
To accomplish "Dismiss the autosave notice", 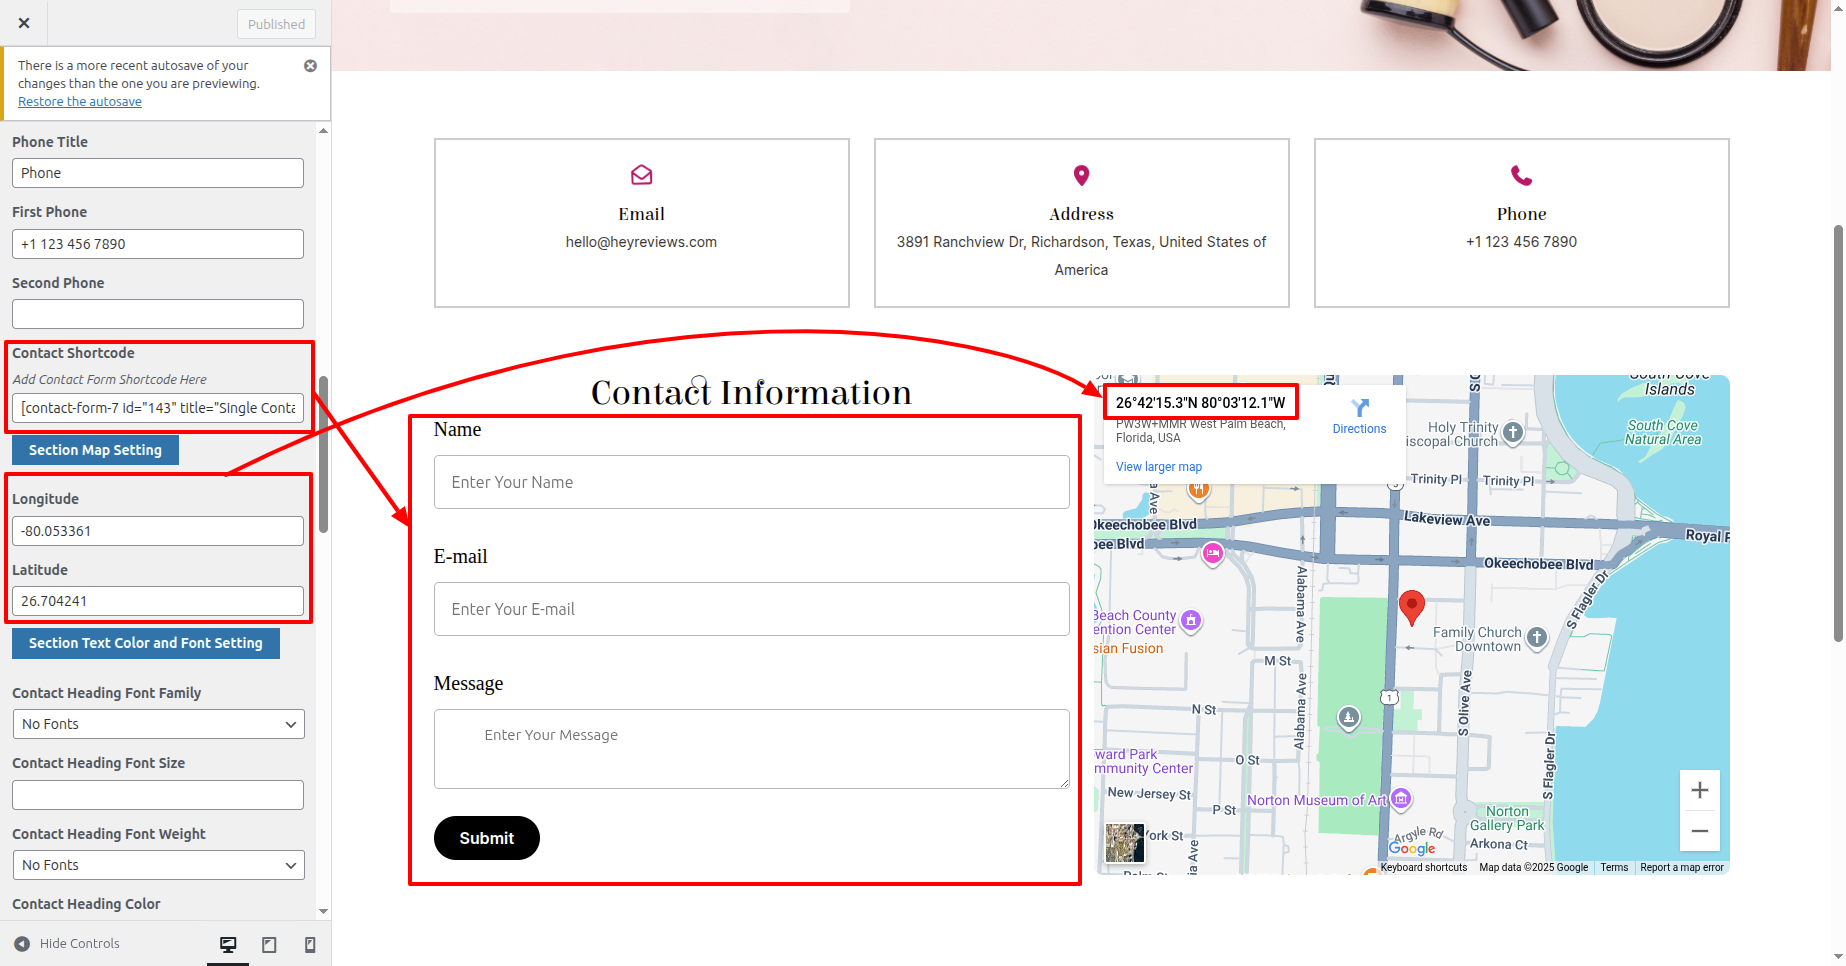I will [310, 66].
